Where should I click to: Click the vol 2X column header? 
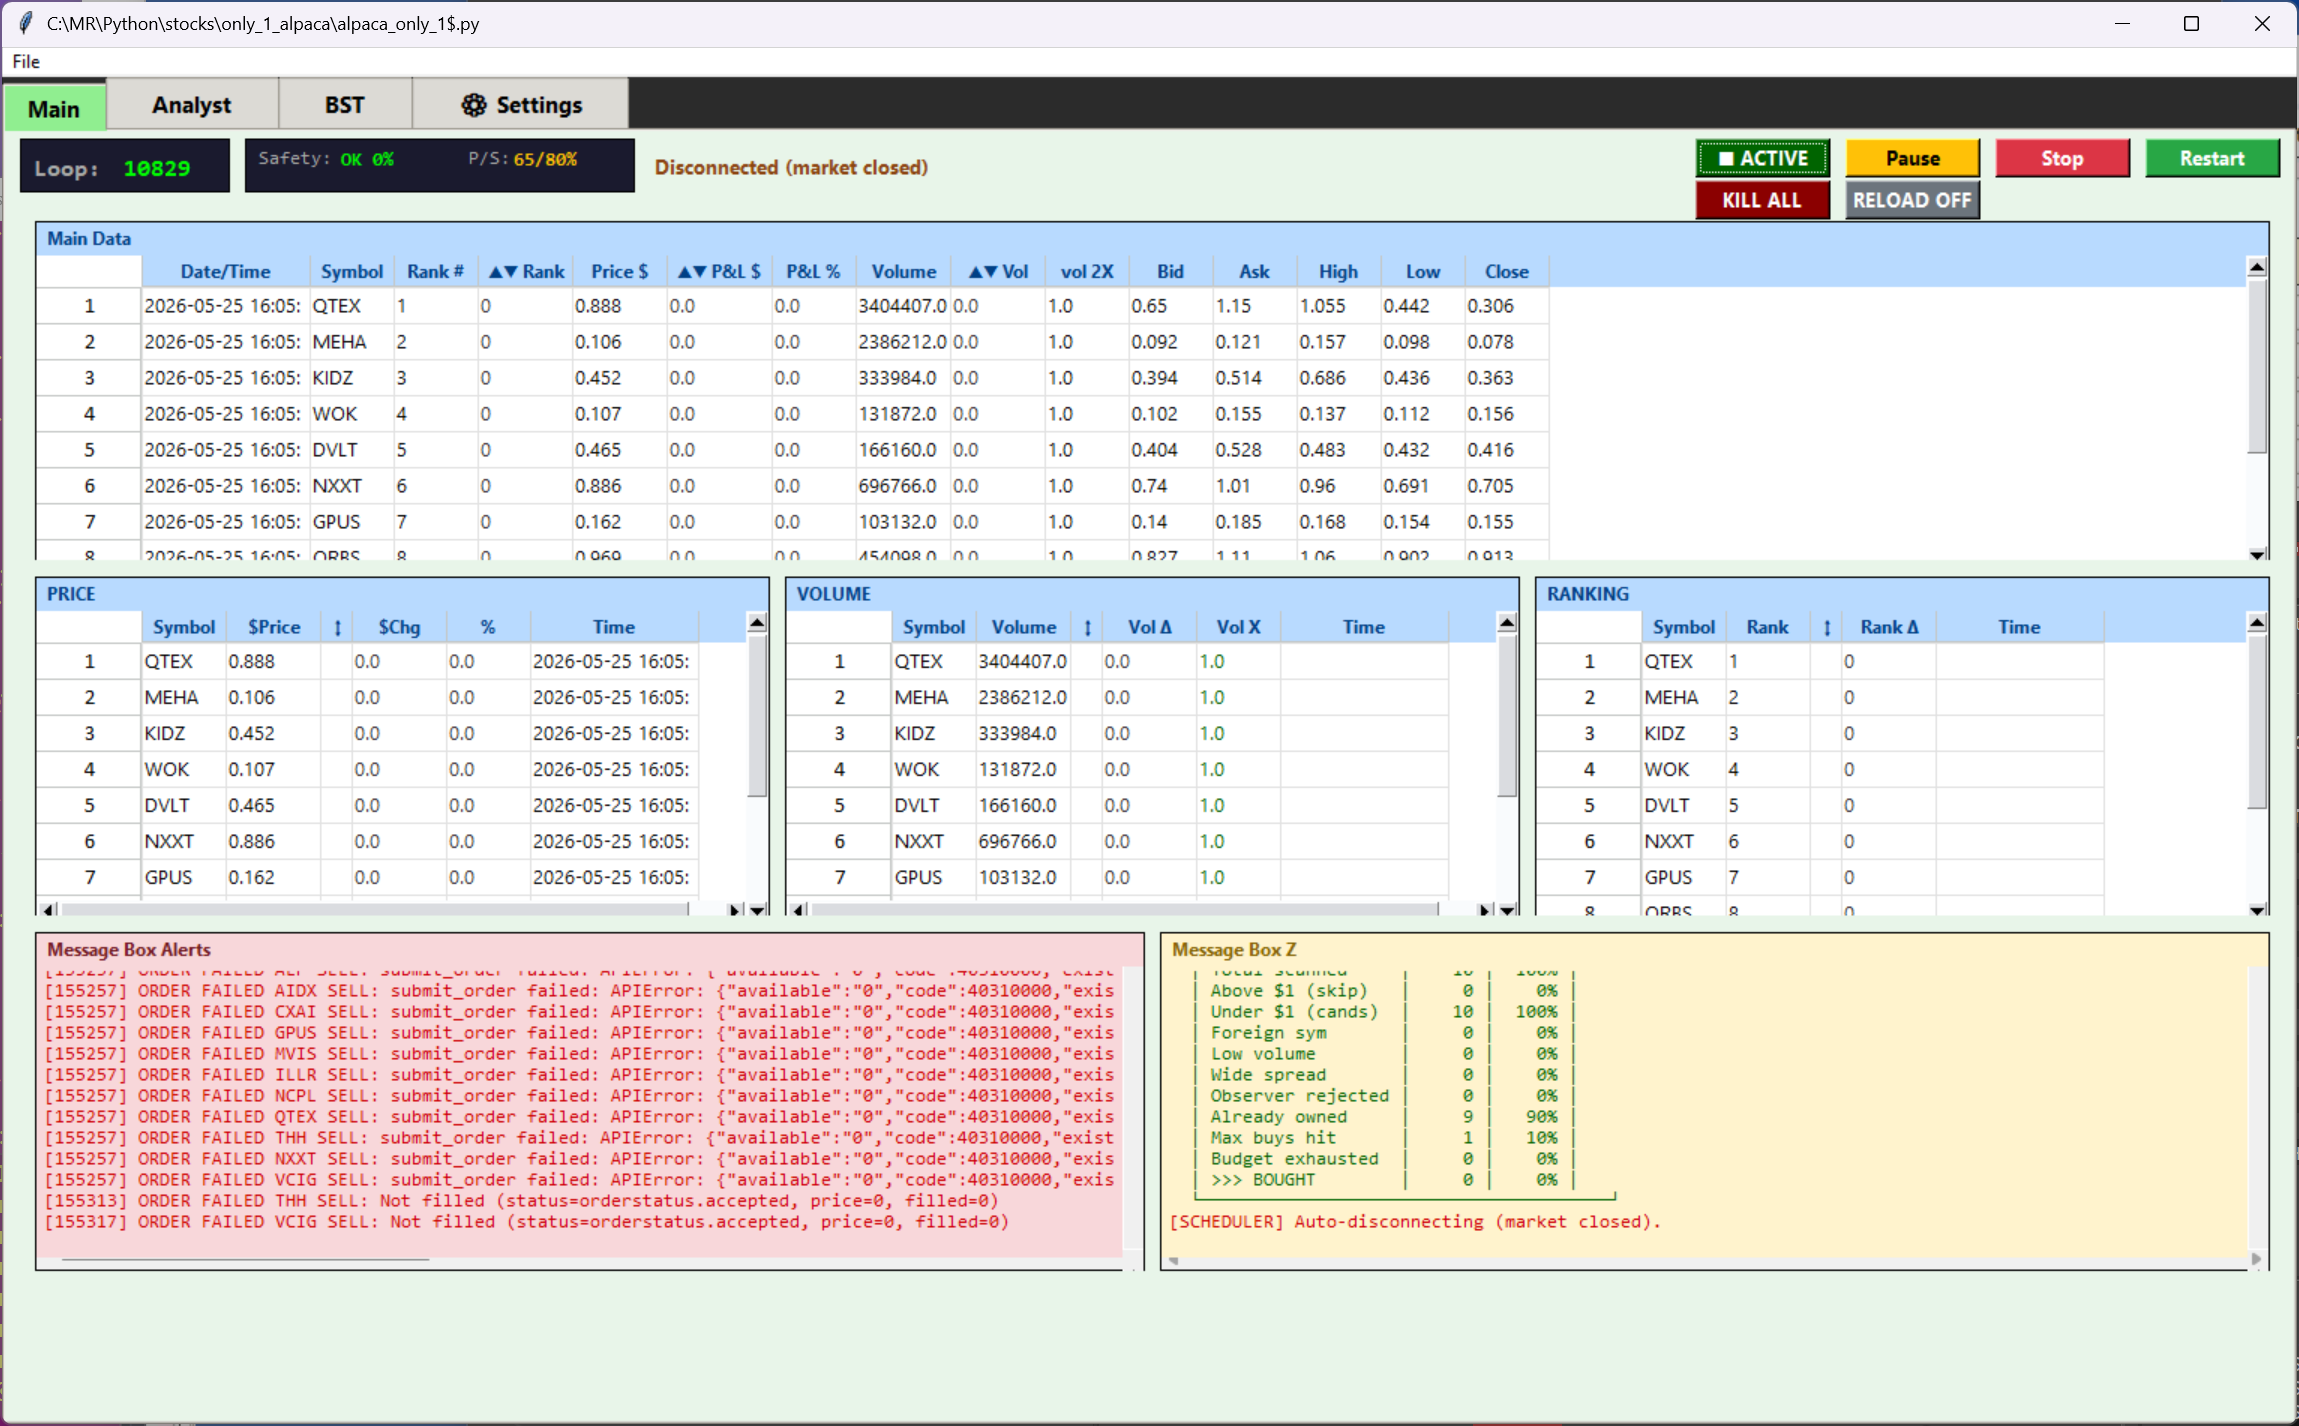point(1087,272)
